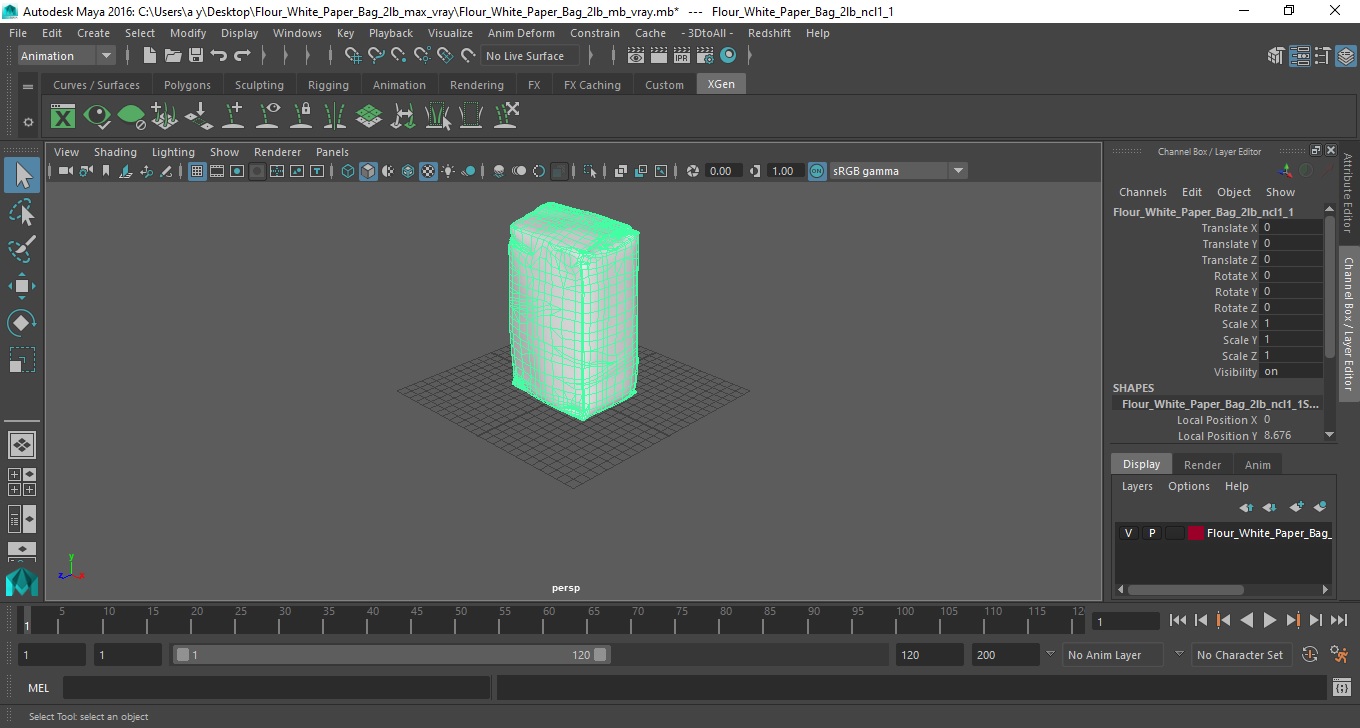Screen dimensions: 1360x728
Task: Open the Animation menu set dropdown
Action: 66,56
